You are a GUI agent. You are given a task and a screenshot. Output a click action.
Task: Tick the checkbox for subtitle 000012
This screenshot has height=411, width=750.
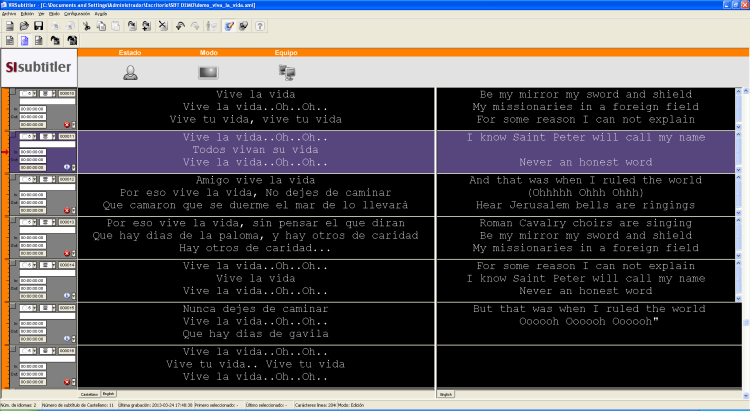click(22, 179)
